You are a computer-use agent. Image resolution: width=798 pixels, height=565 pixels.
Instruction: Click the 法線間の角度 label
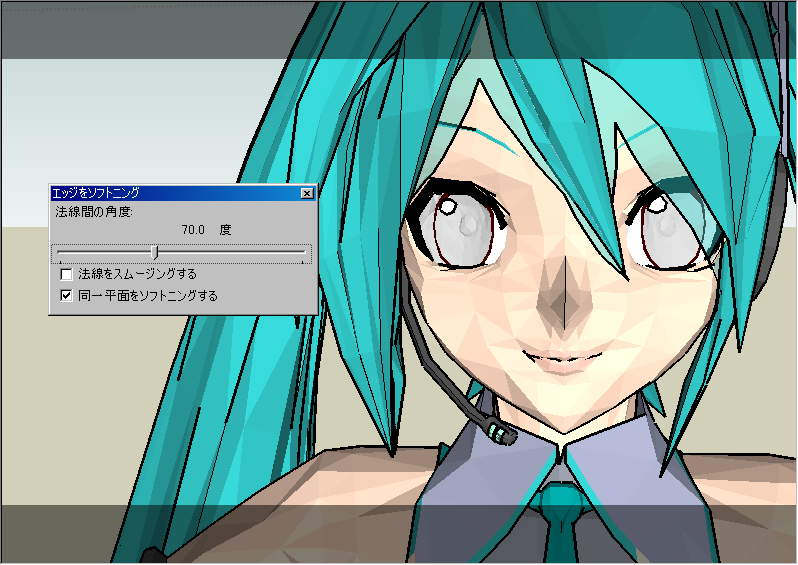94,212
